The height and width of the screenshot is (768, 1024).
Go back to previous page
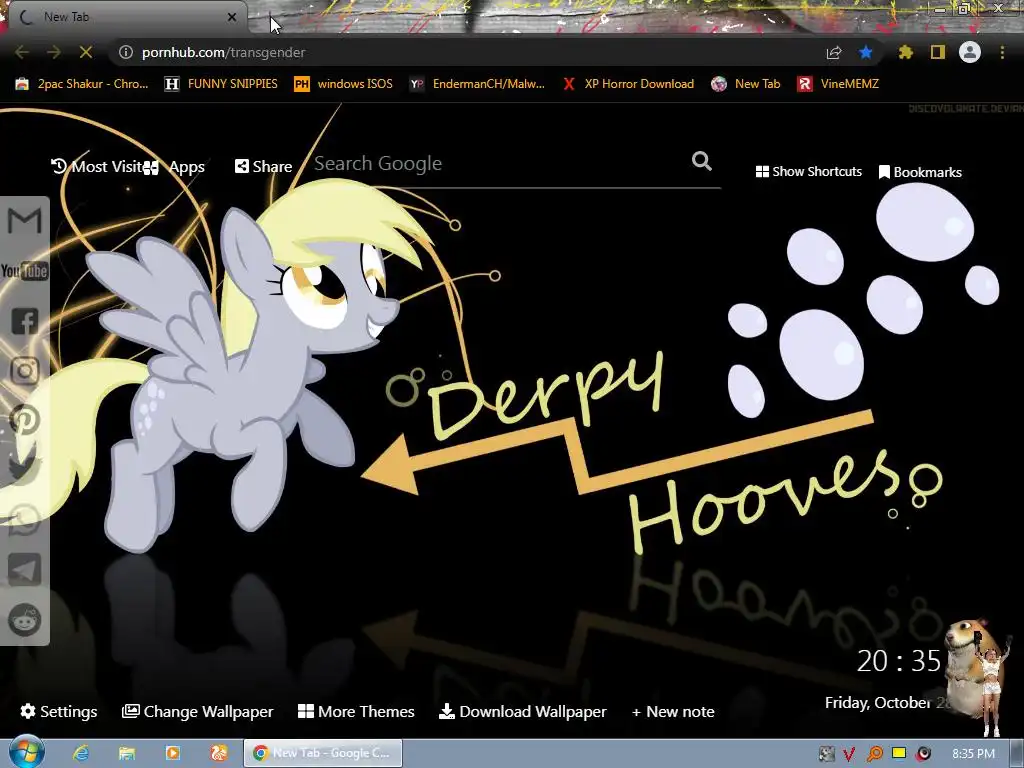pos(22,52)
